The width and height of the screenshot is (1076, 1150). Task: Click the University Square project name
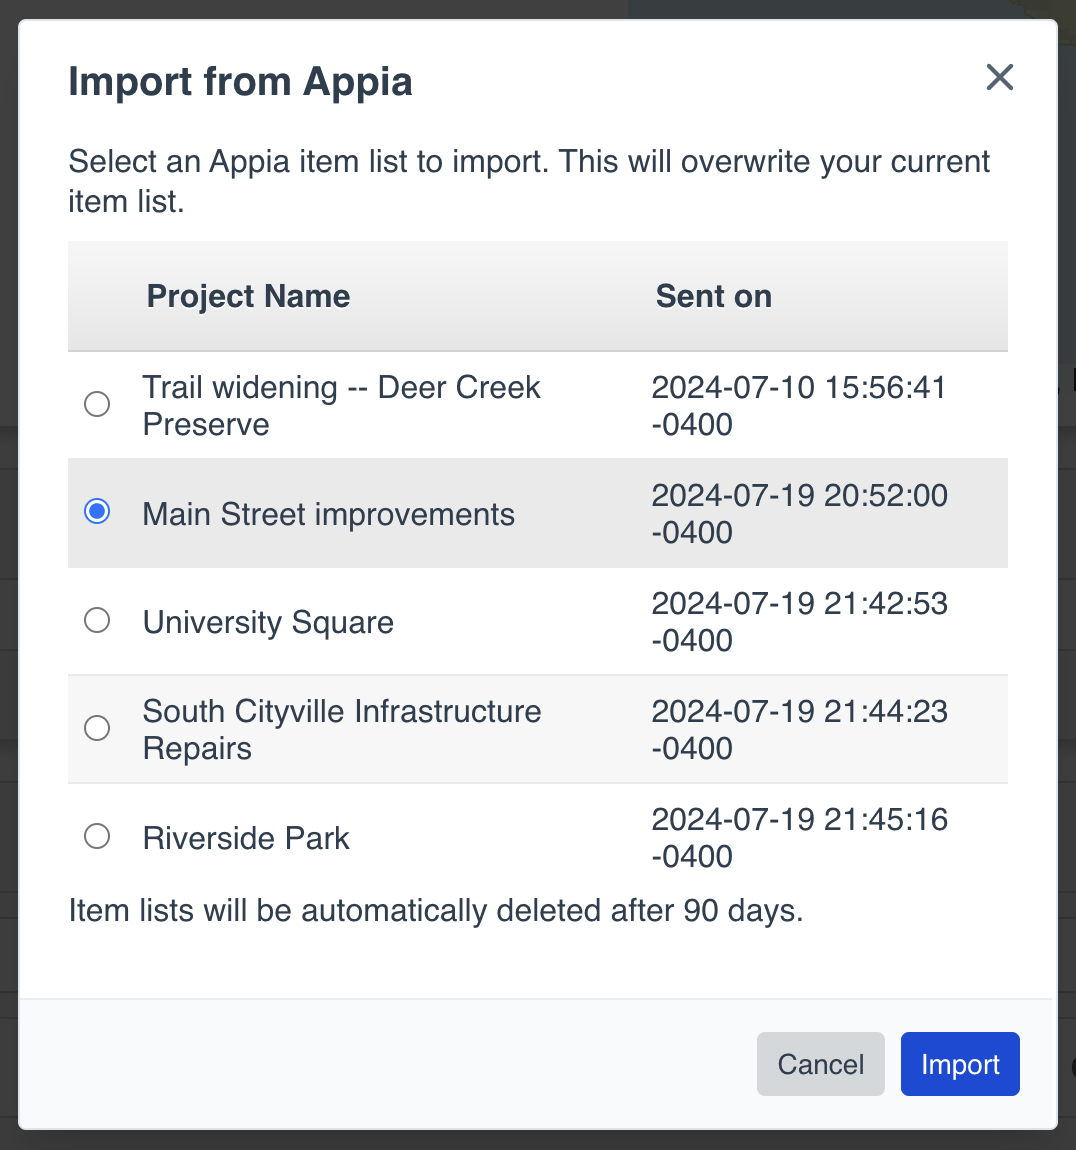pyautogui.click(x=268, y=621)
